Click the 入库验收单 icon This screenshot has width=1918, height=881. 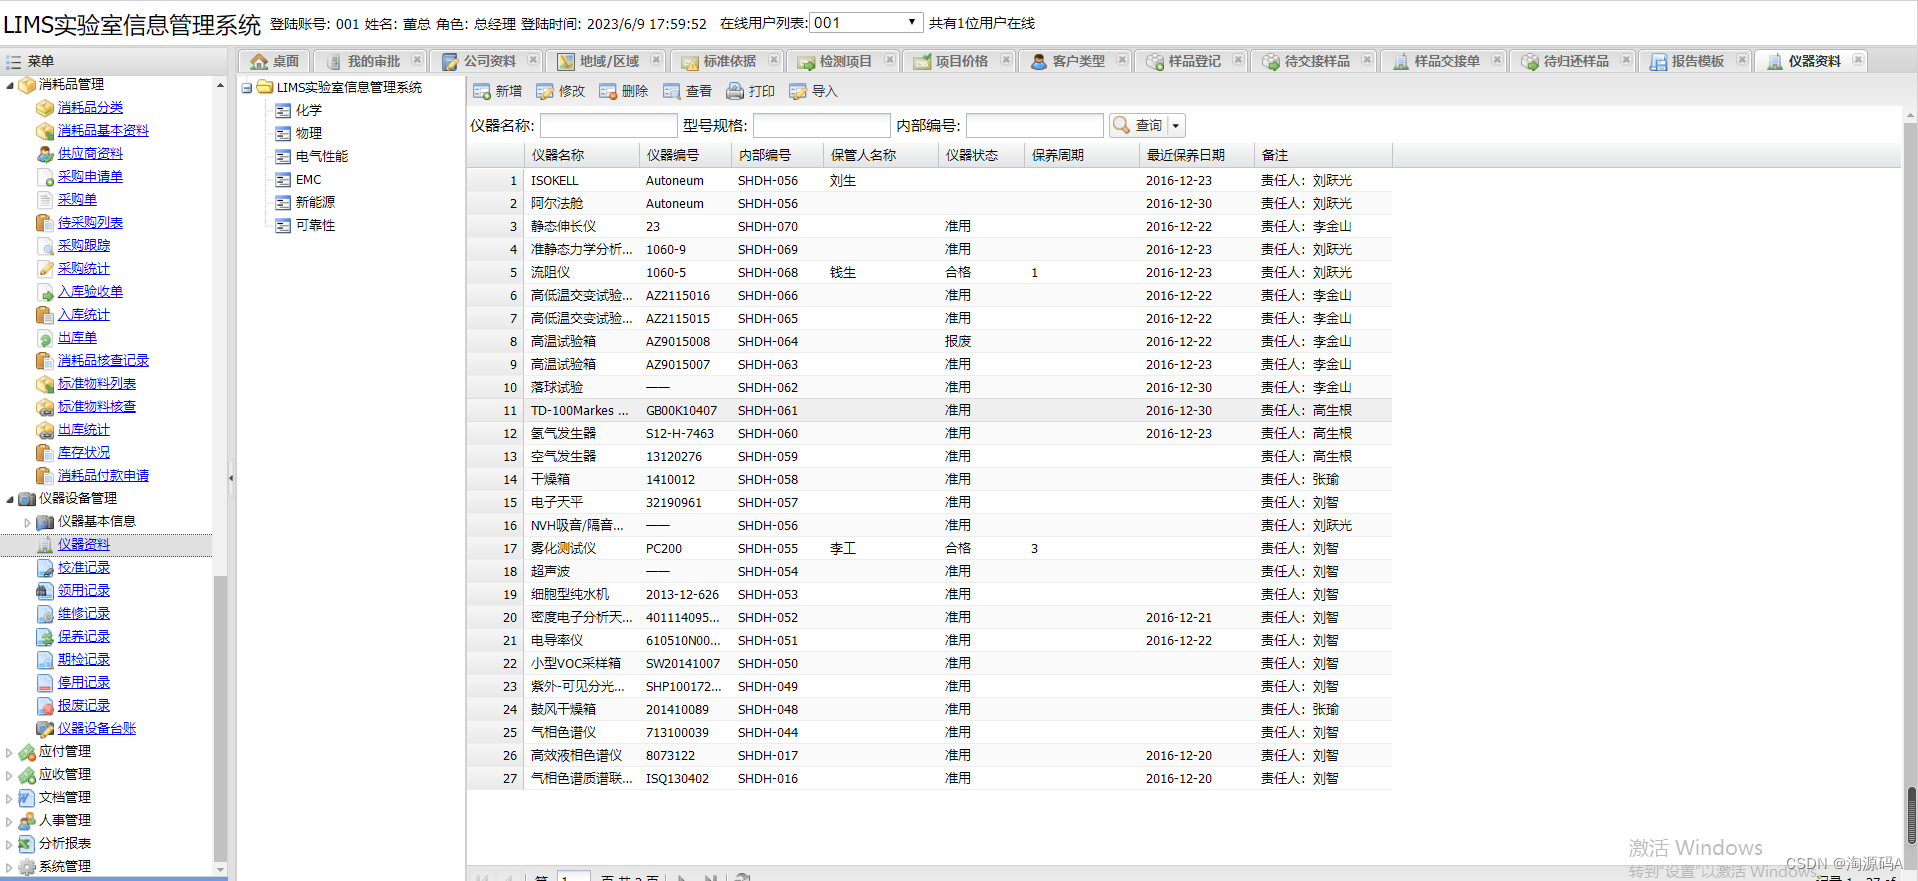click(45, 291)
